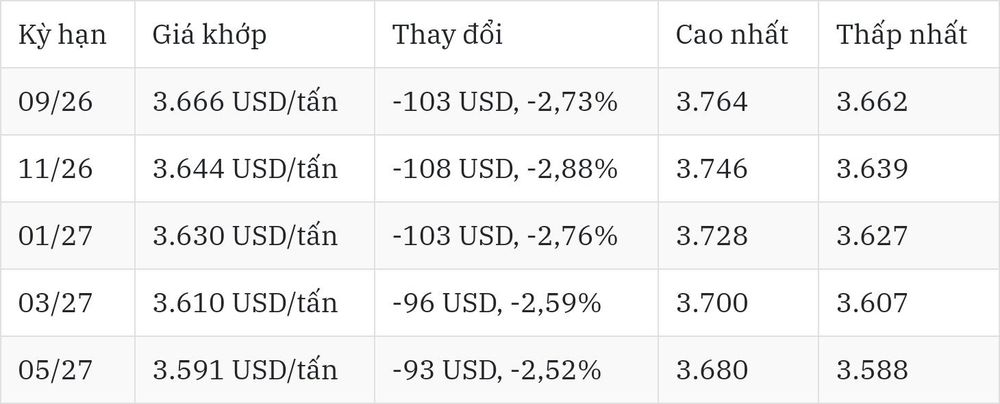
Task: Click the 3.630 USD/tấn price cell
Action: [x=245, y=236]
